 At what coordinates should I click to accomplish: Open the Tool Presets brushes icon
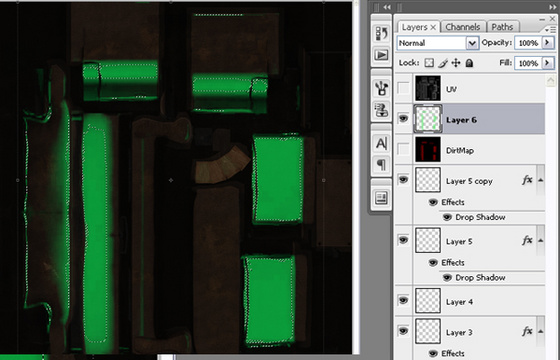pyautogui.click(x=381, y=88)
